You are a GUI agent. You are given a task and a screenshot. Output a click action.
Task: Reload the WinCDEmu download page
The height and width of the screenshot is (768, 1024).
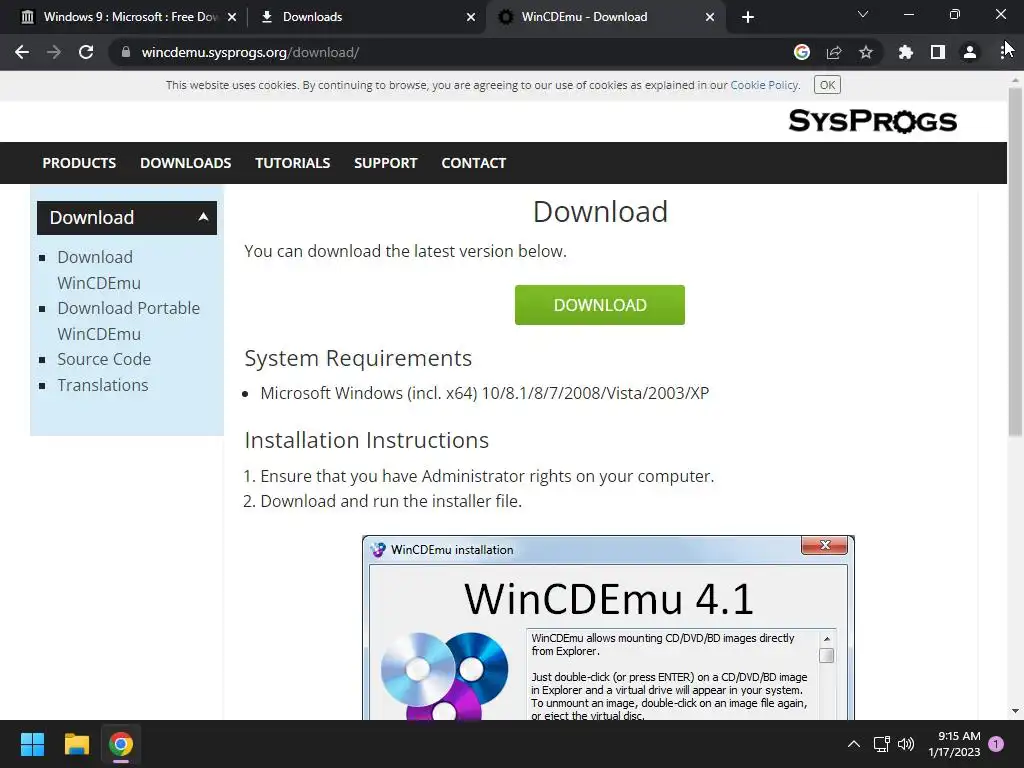click(86, 52)
